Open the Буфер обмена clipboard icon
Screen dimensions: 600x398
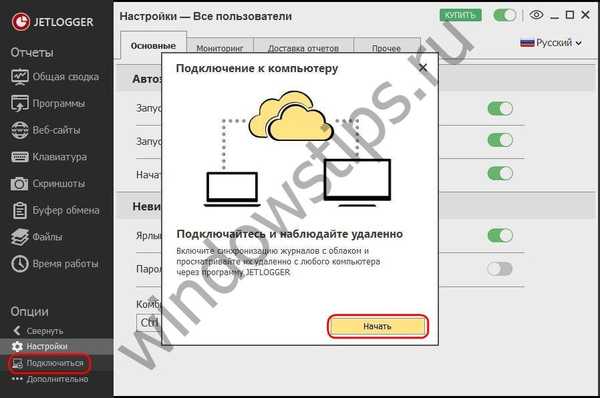20,210
